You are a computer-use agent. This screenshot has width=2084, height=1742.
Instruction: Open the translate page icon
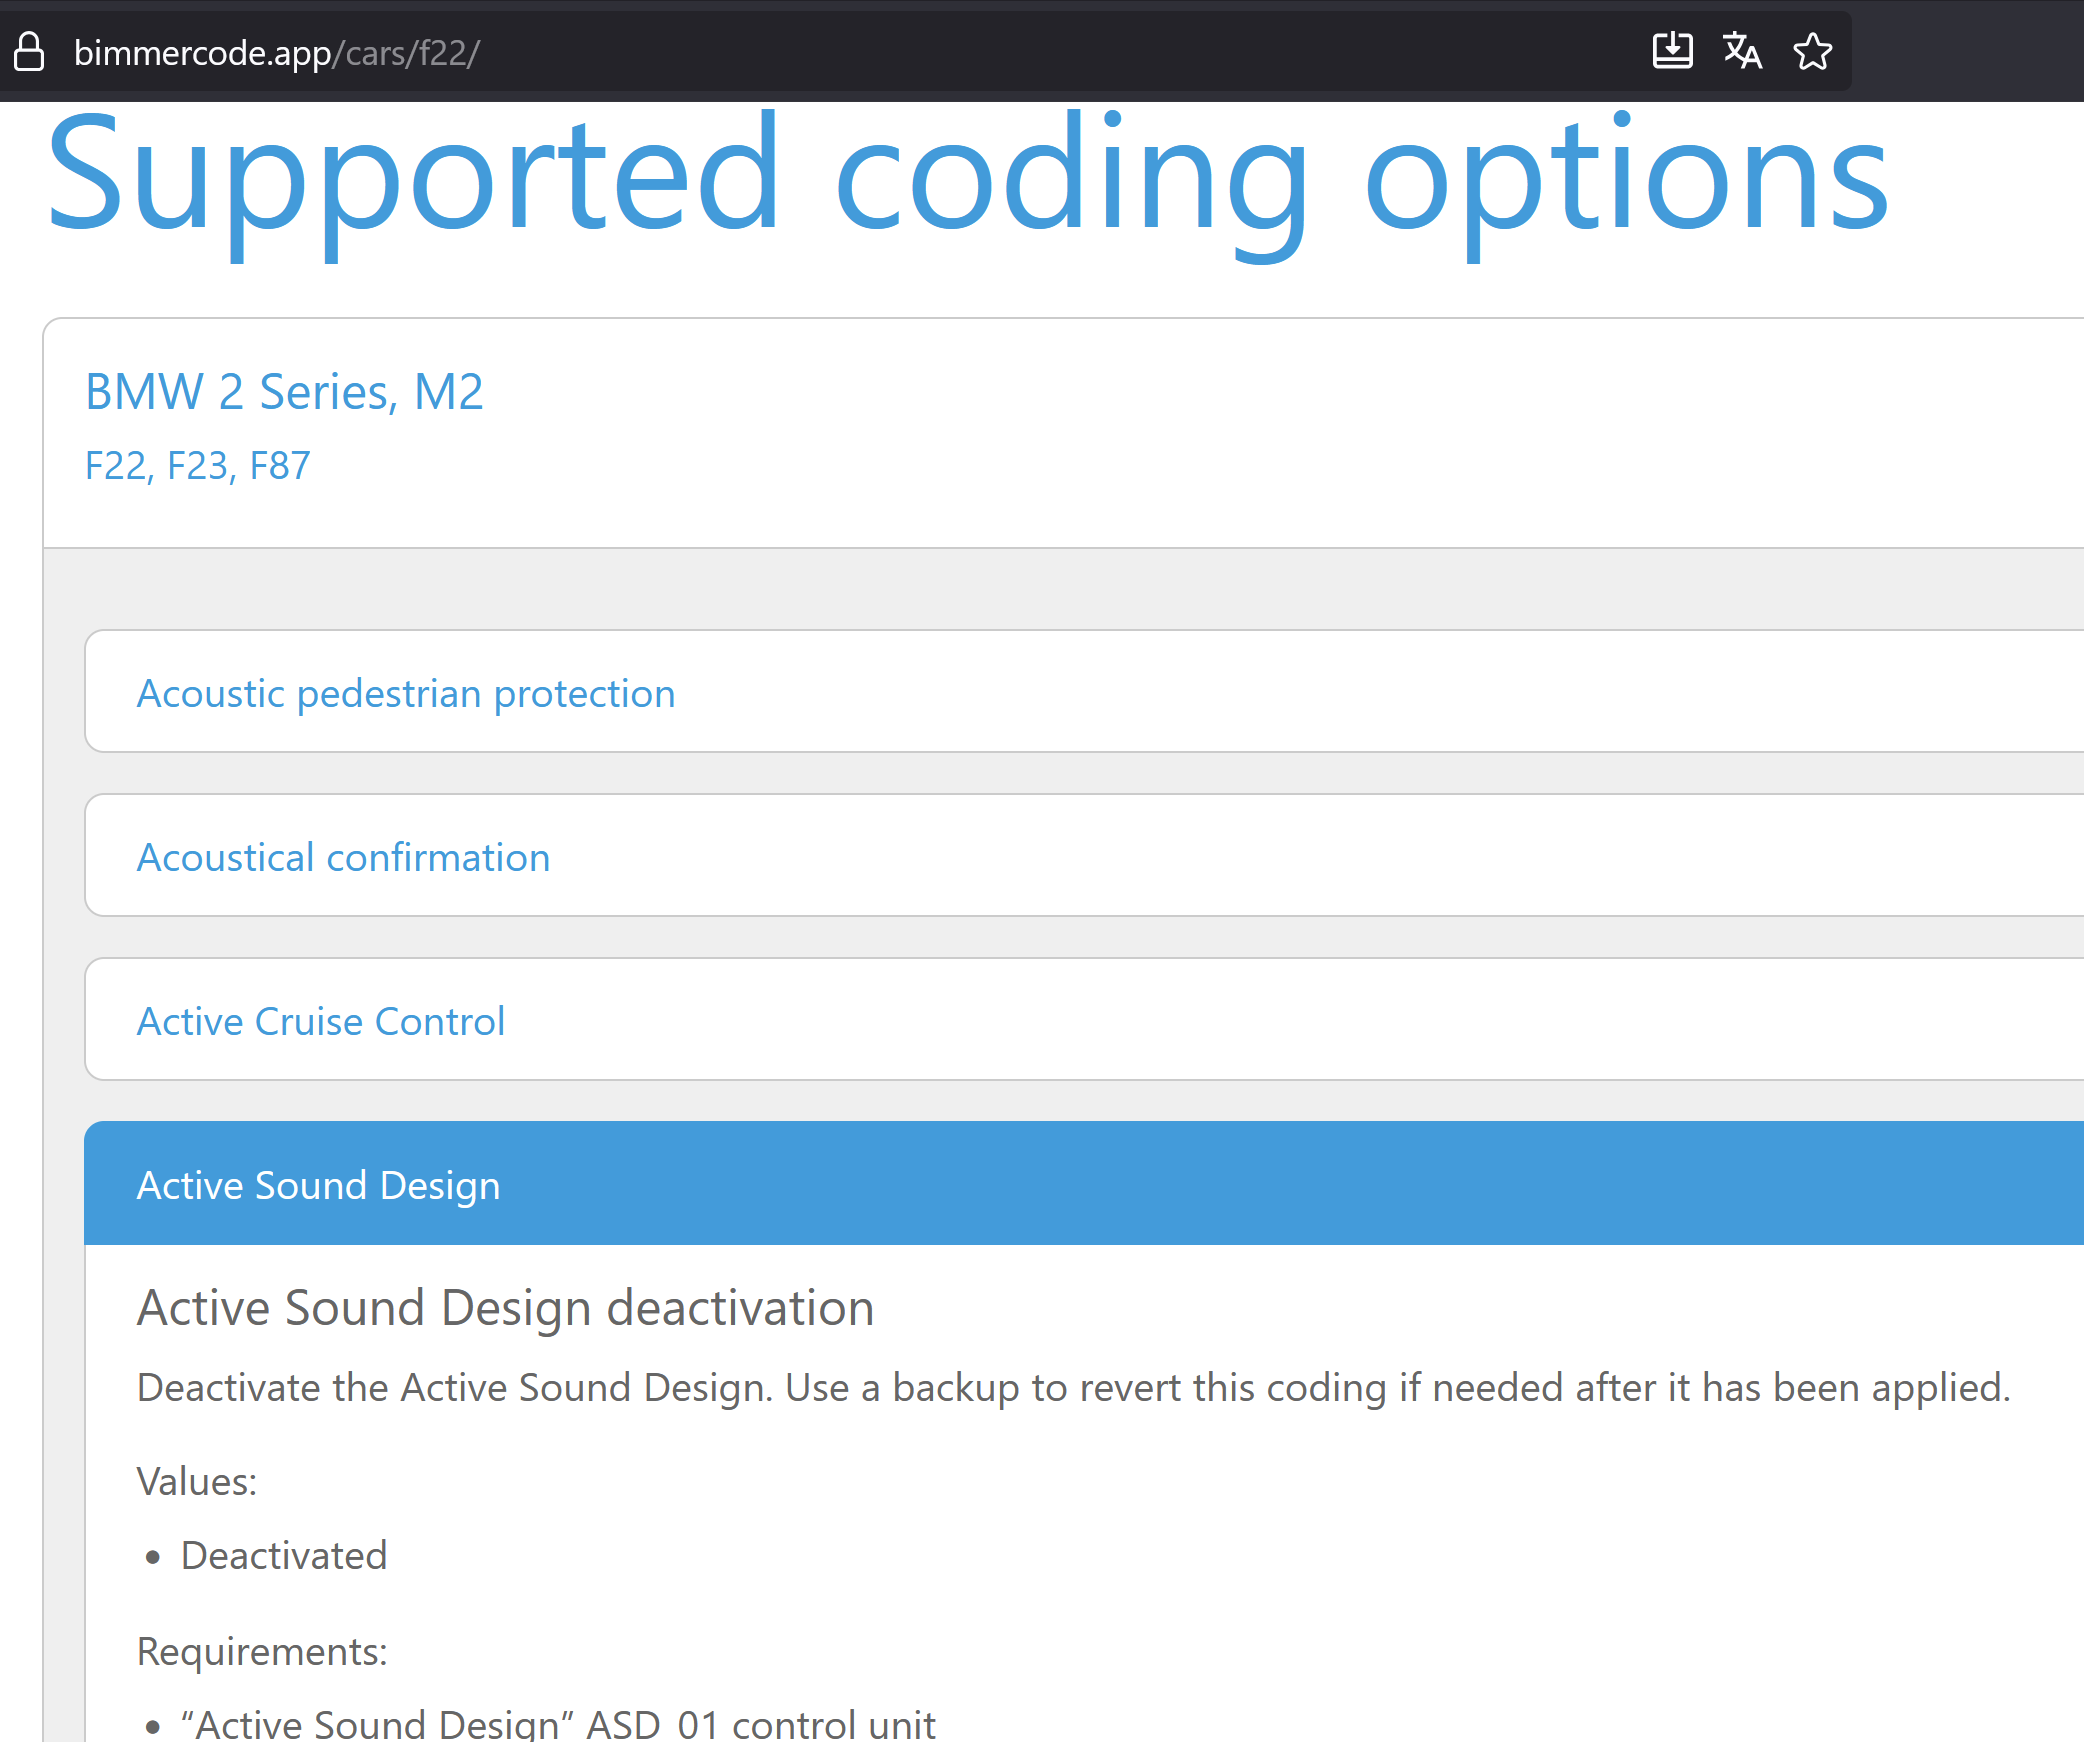tap(1742, 51)
